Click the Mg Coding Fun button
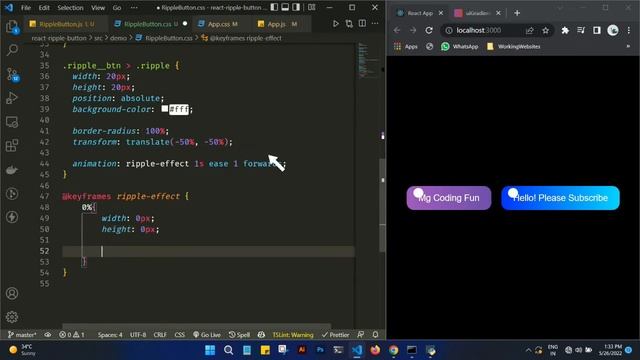Image resolution: width=640 pixels, height=360 pixels. click(x=449, y=198)
